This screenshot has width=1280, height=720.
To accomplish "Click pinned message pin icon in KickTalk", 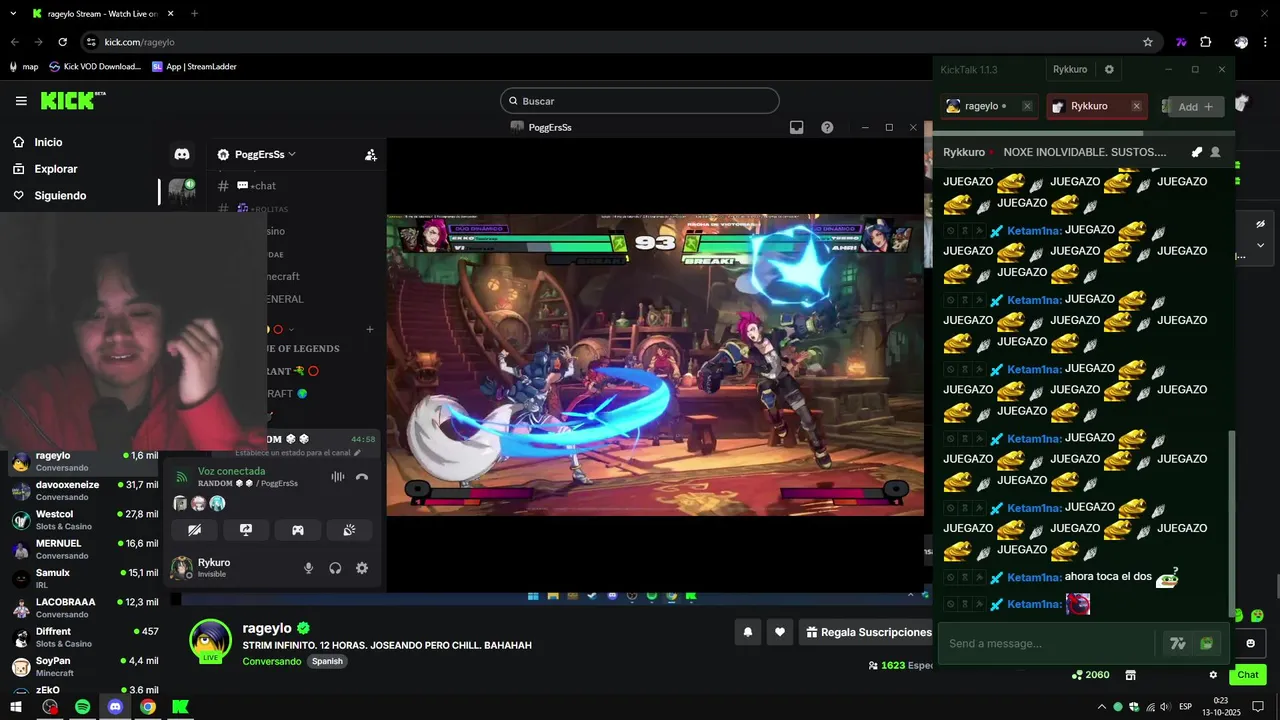I will [x=1197, y=152].
